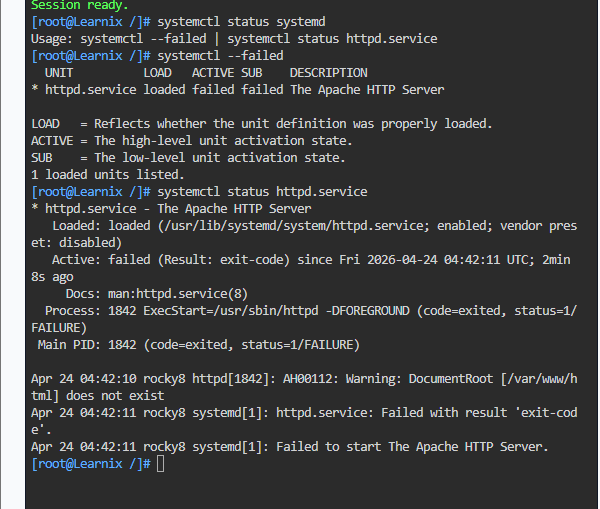
Task: Click the first 'systemctl status systemd' command
Action: [241, 22]
